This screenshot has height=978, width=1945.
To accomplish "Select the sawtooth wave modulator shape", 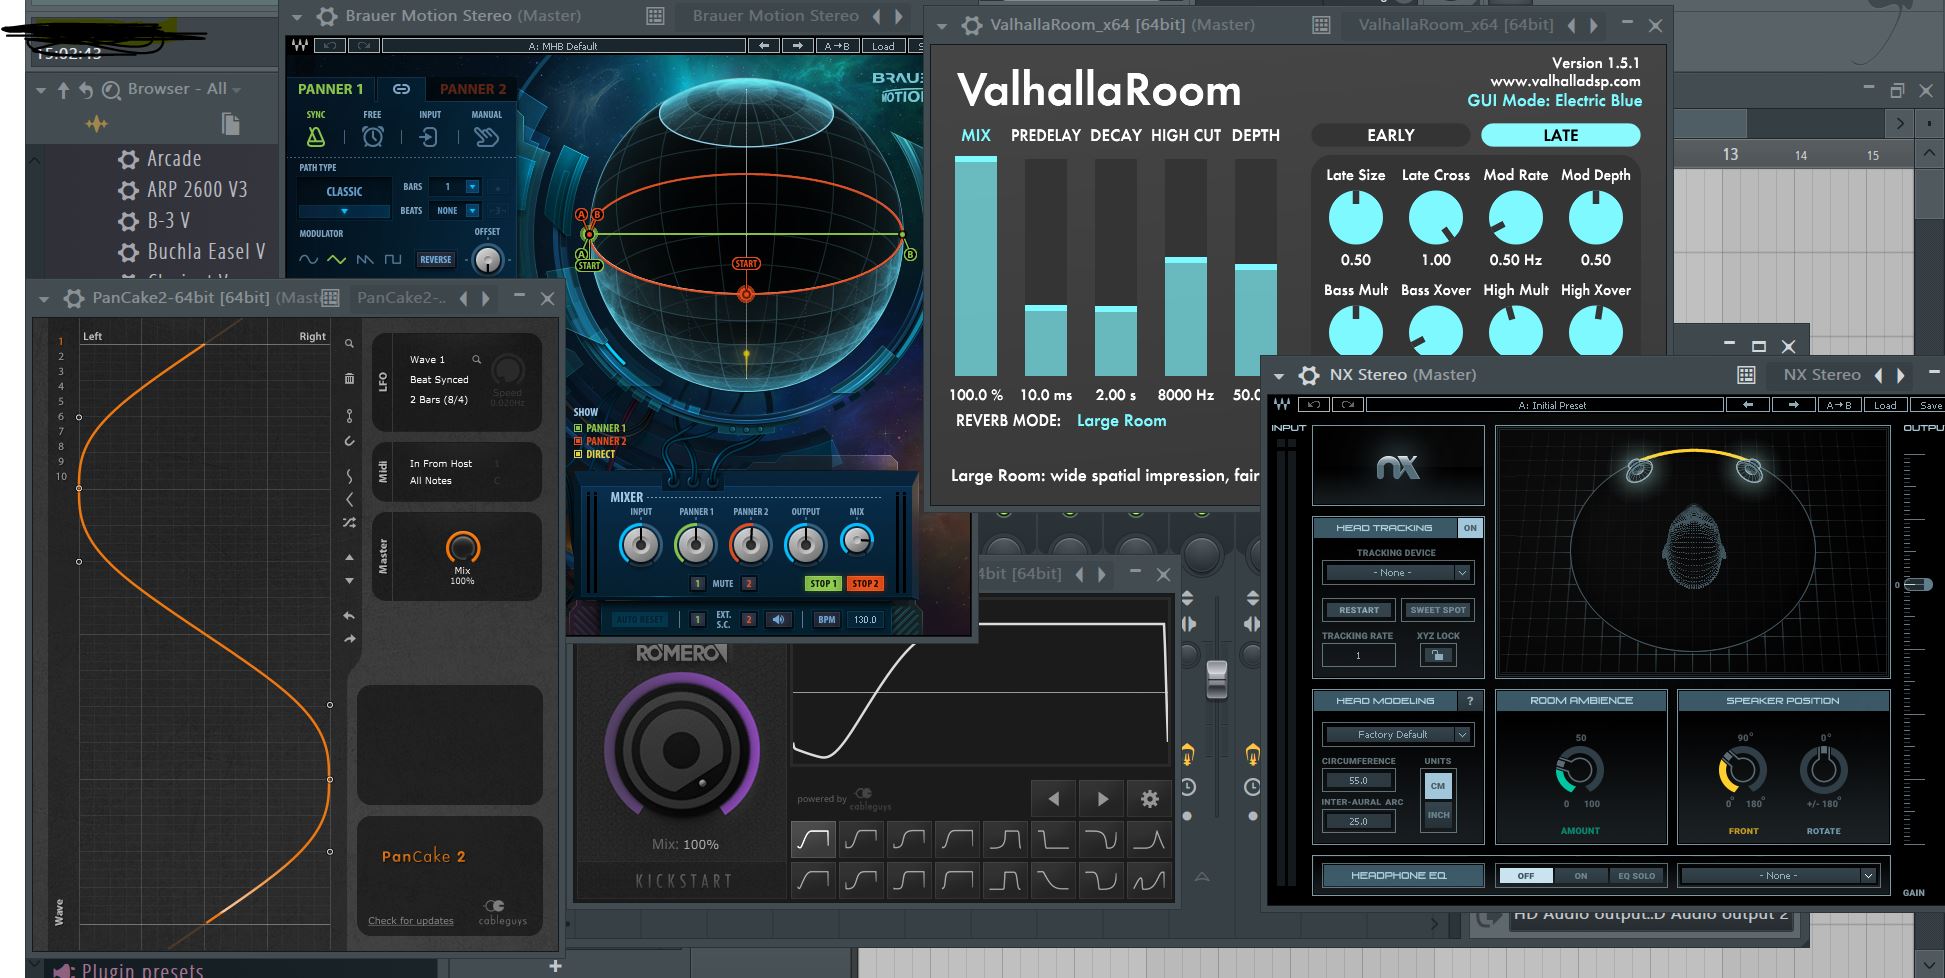I will [365, 259].
